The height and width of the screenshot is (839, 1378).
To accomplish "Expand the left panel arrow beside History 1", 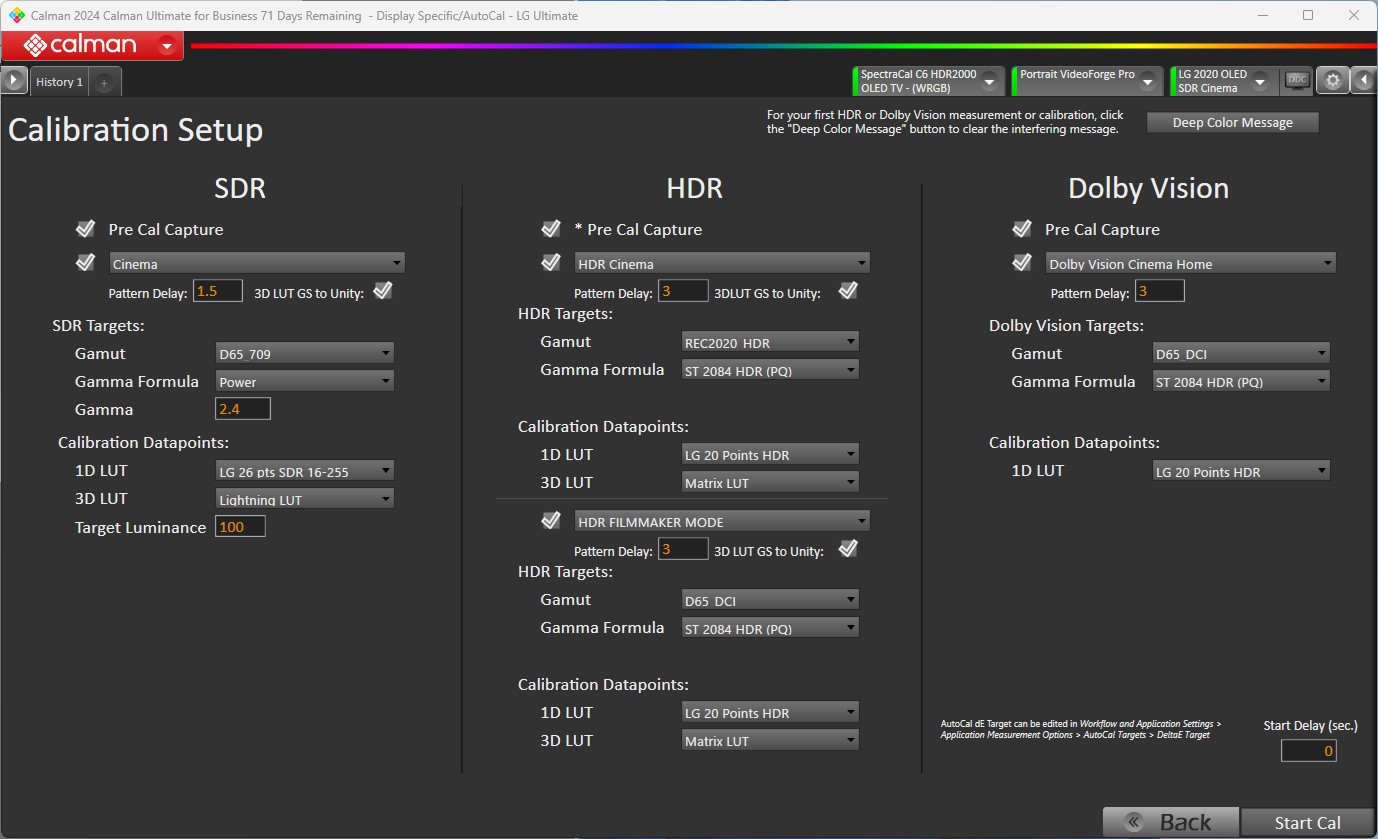I will (x=14, y=81).
